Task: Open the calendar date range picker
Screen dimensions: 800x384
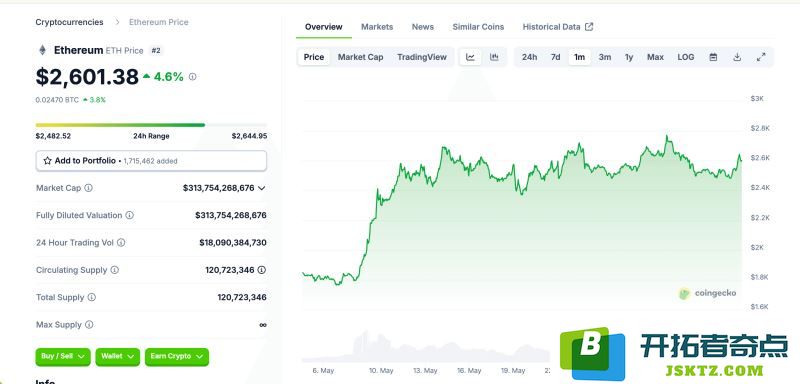Action: point(713,57)
